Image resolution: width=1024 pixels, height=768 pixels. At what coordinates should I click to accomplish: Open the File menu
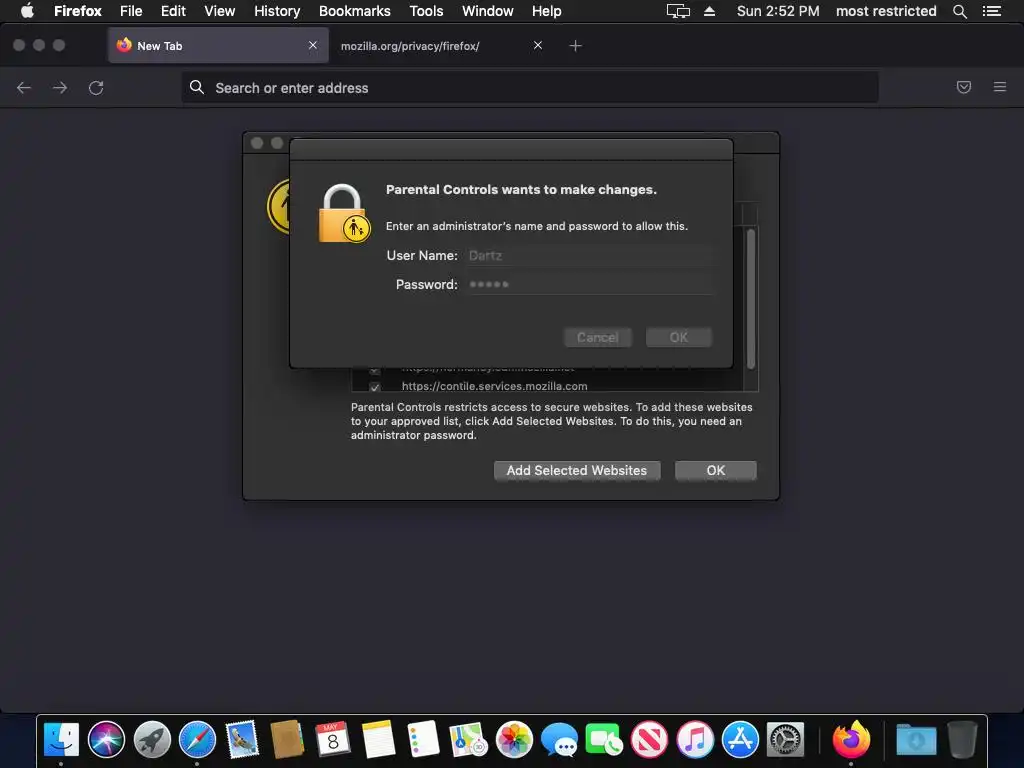pos(131,11)
